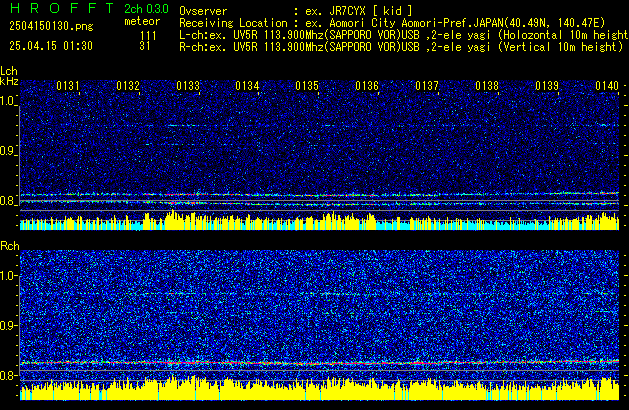Select the 0139 time marker

[x=547, y=86]
